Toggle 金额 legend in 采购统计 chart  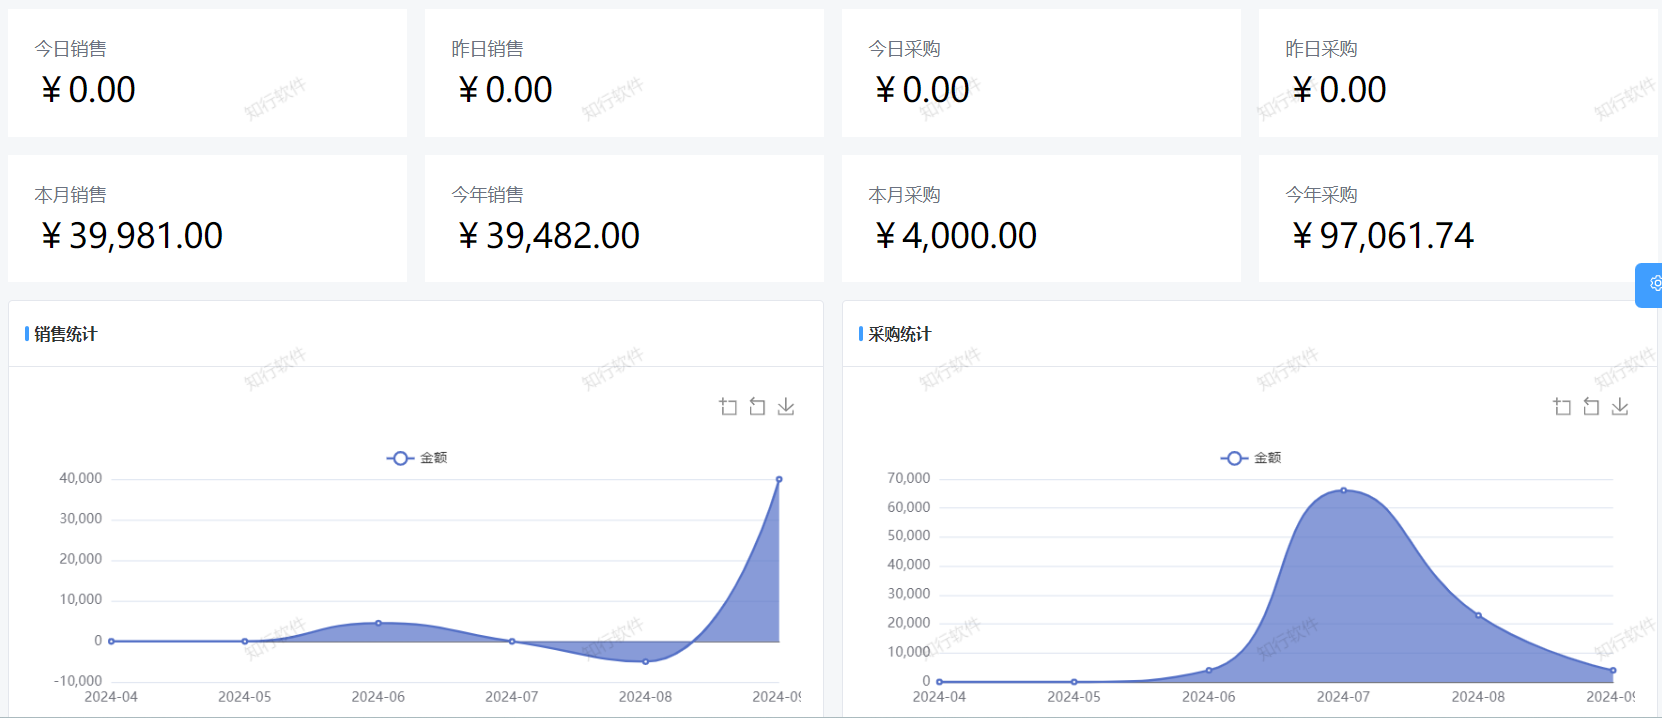point(1251,458)
